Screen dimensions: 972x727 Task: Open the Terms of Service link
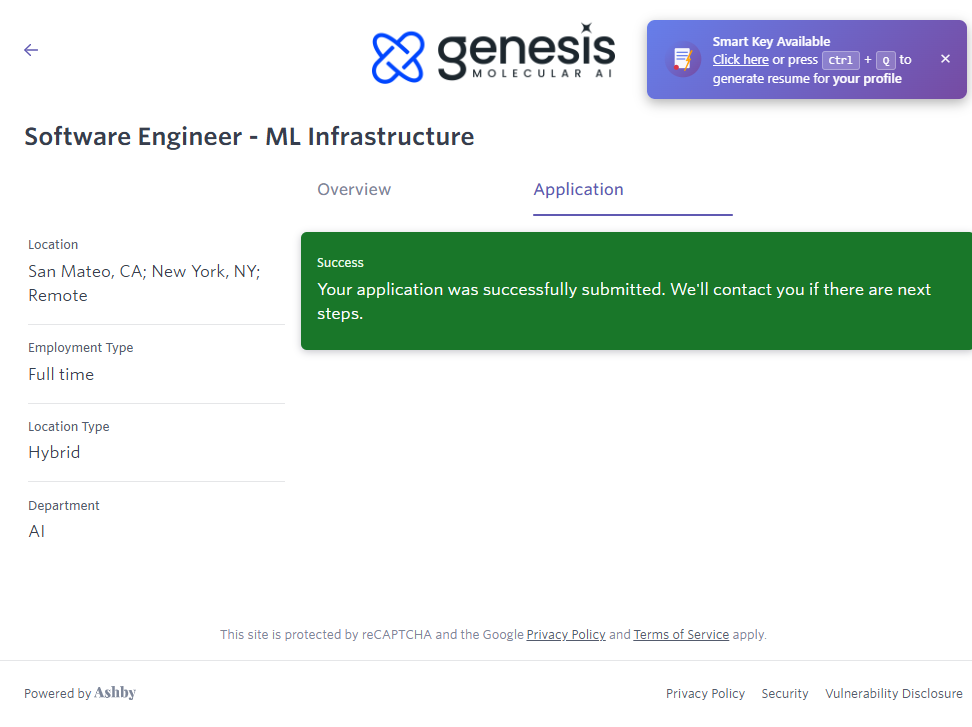[x=681, y=634]
